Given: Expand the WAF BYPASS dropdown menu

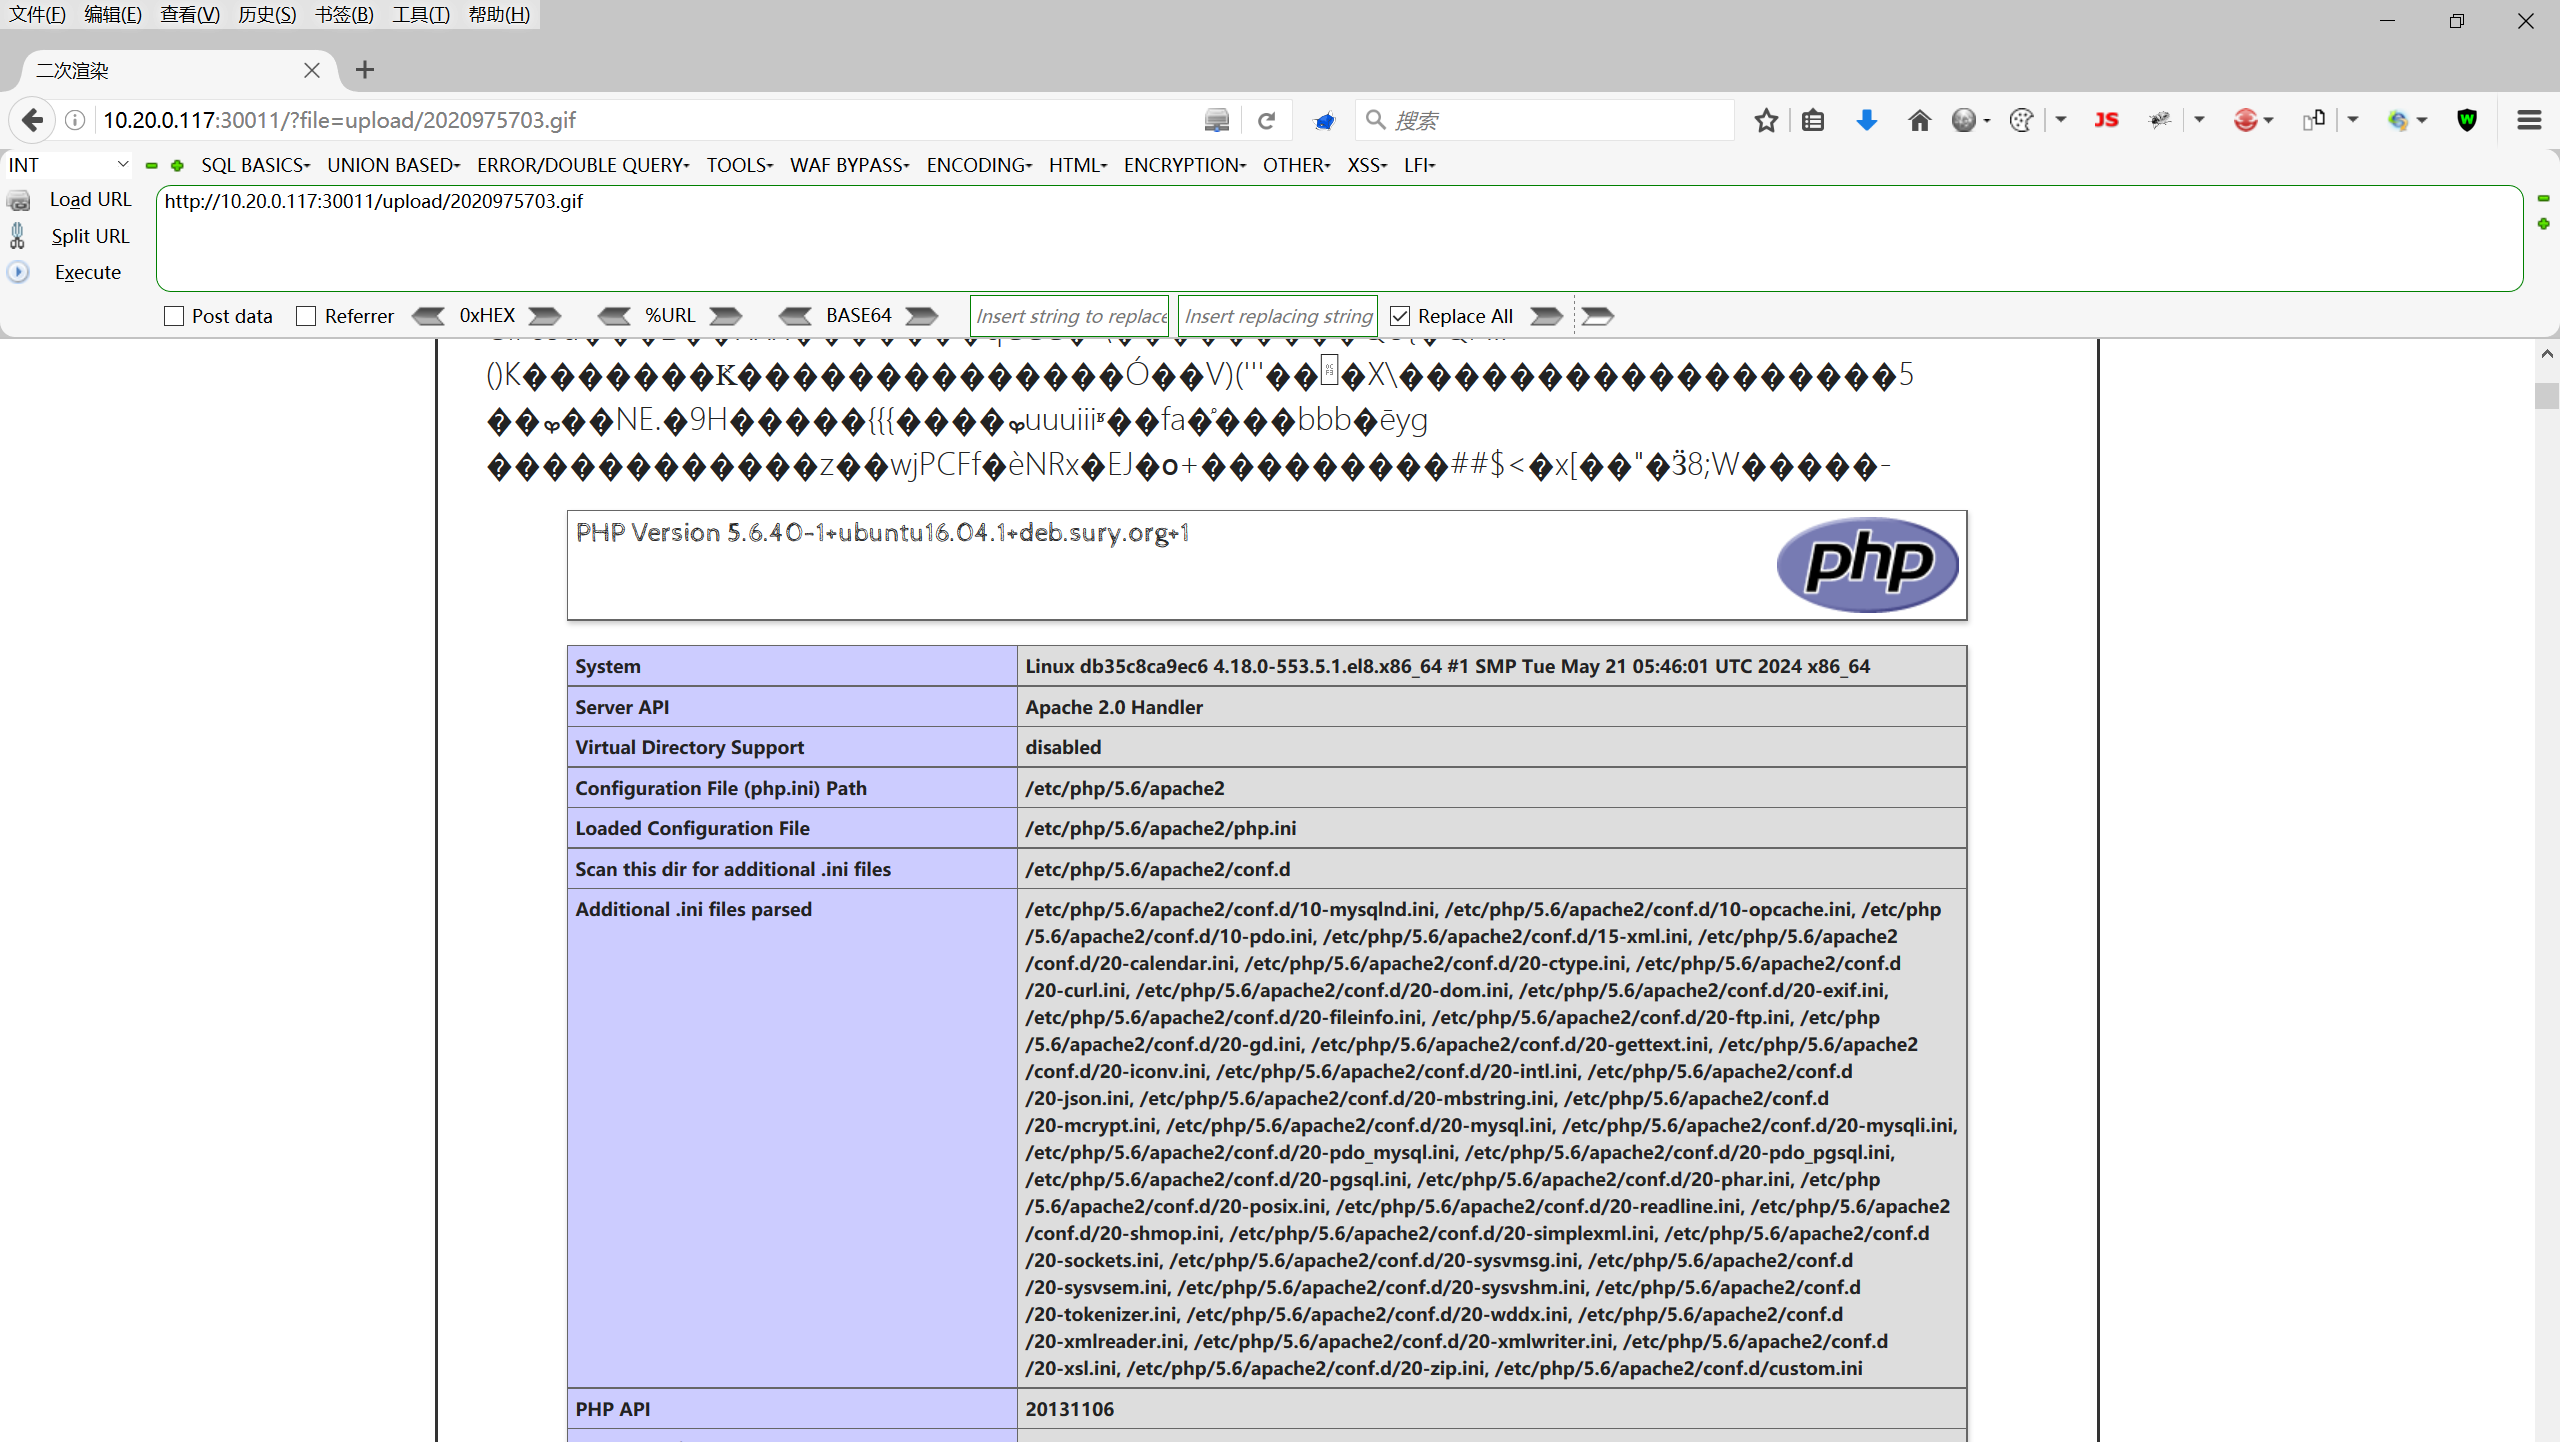Looking at the screenshot, I should [849, 165].
